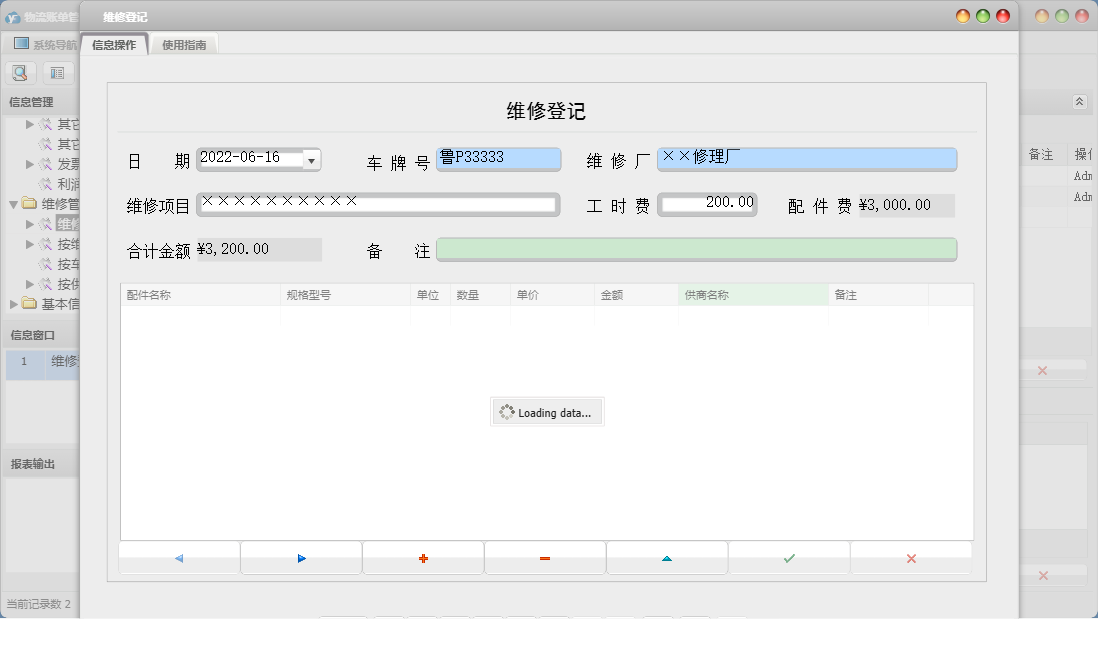Remove parts row using minus icon
This screenshot has width=1098, height=655.
click(x=545, y=558)
